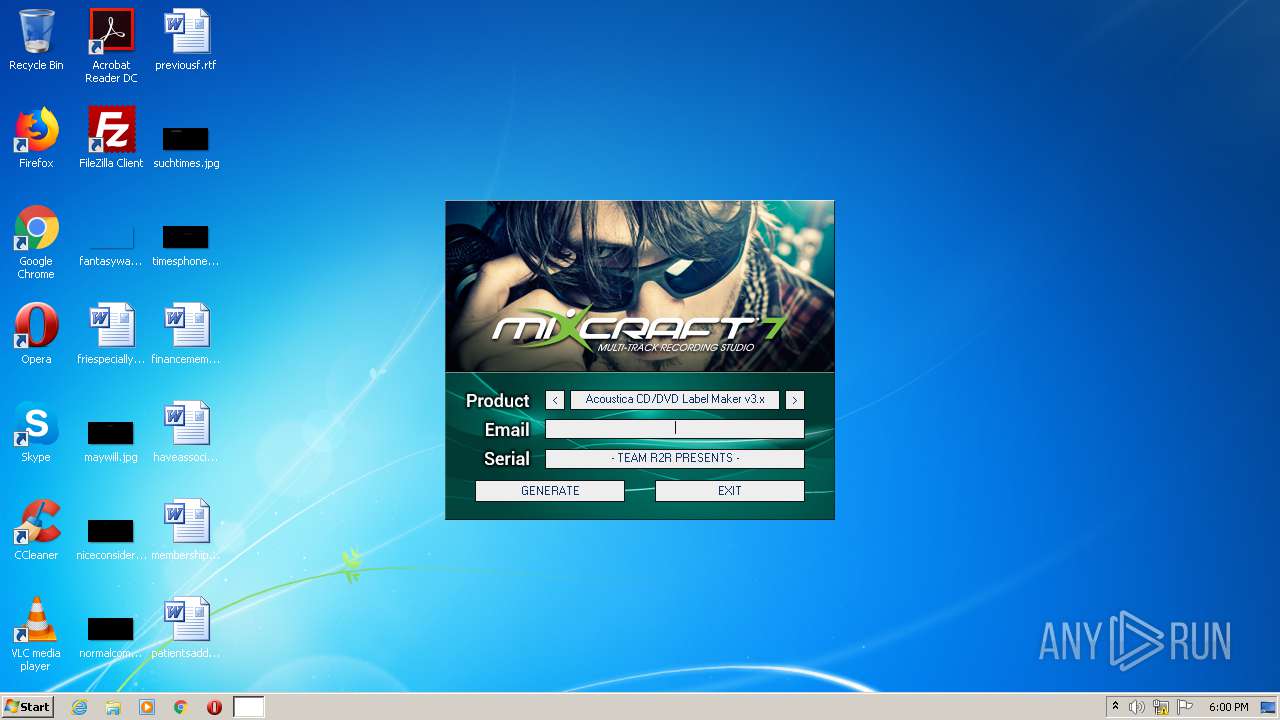Launch Firefox from desktop

click(36, 138)
